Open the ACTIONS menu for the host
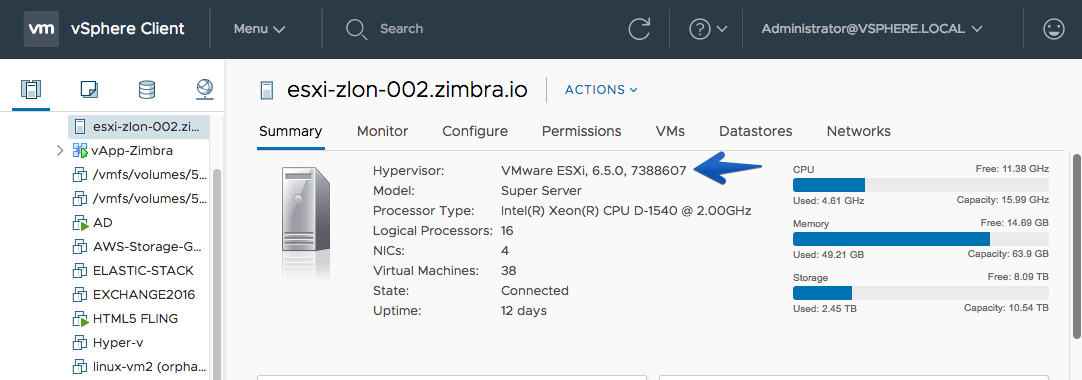The height and width of the screenshot is (380, 1082). coord(601,90)
